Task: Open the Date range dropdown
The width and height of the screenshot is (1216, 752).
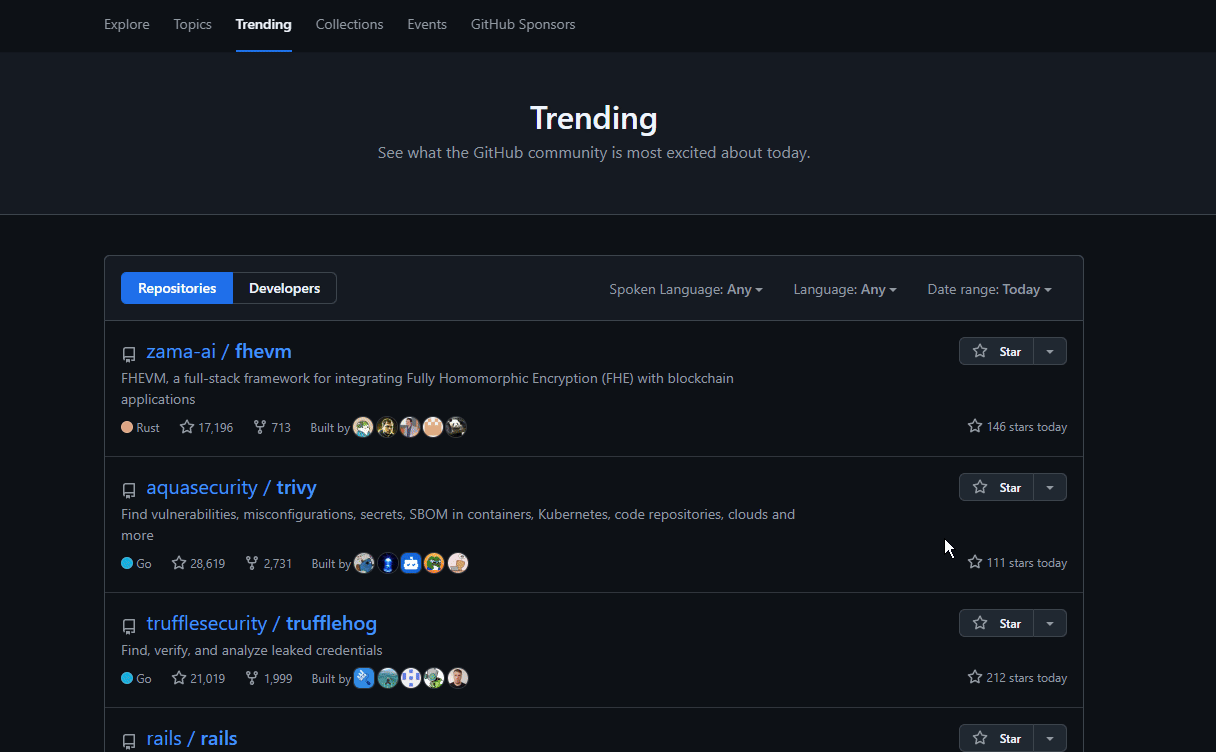Action: tap(990, 289)
